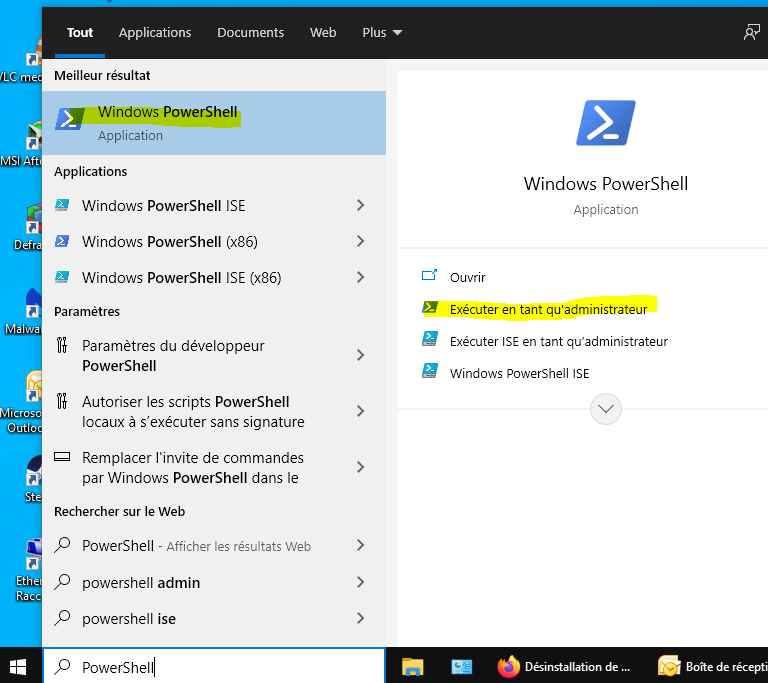Click the Remplacer l'invite de commandes icon

click(x=62, y=457)
